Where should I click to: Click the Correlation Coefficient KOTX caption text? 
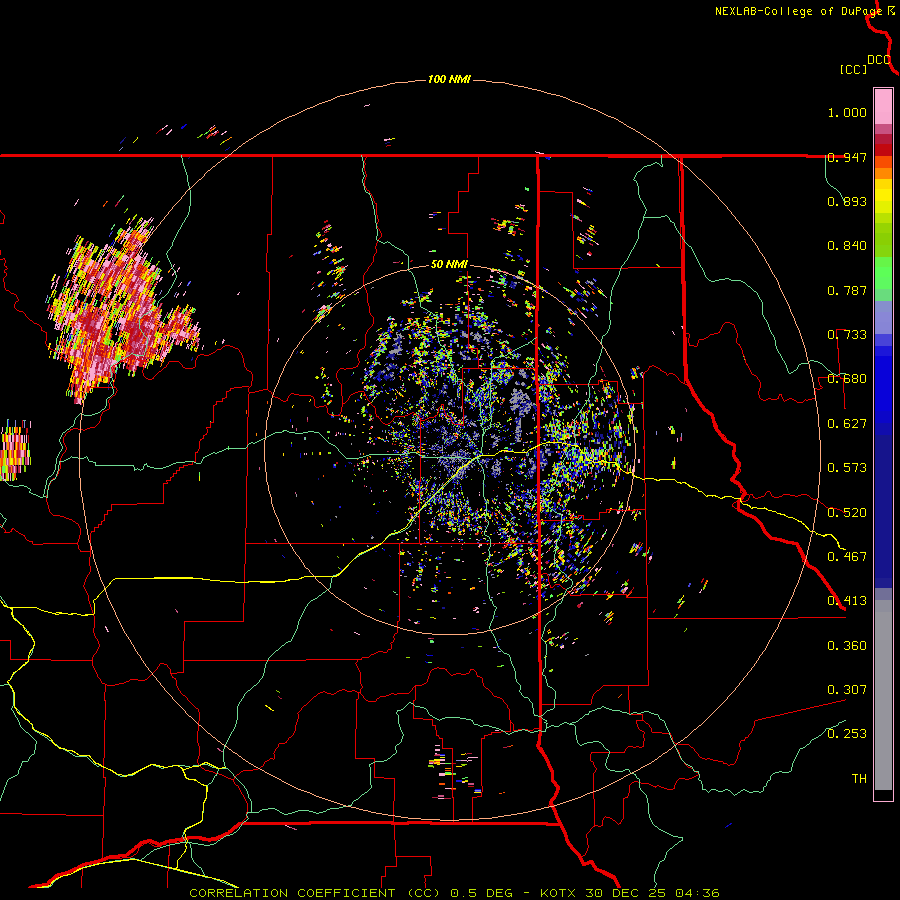pos(454,893)
